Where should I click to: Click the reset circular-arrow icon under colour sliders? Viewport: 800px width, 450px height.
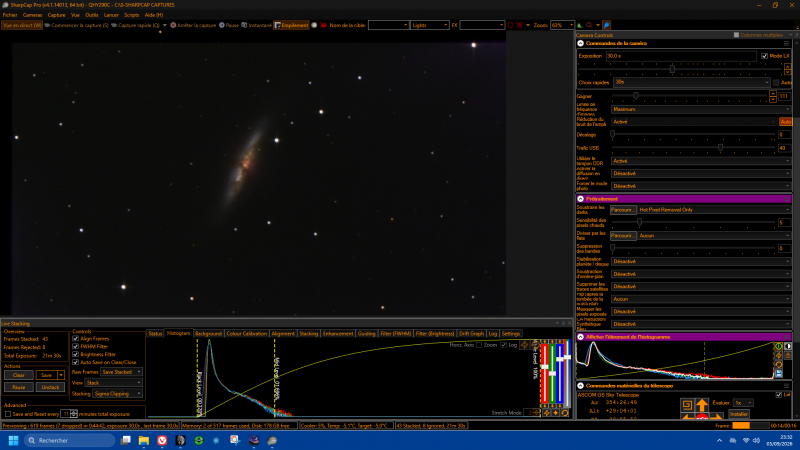pyautogui.click(x=565, y=413)
